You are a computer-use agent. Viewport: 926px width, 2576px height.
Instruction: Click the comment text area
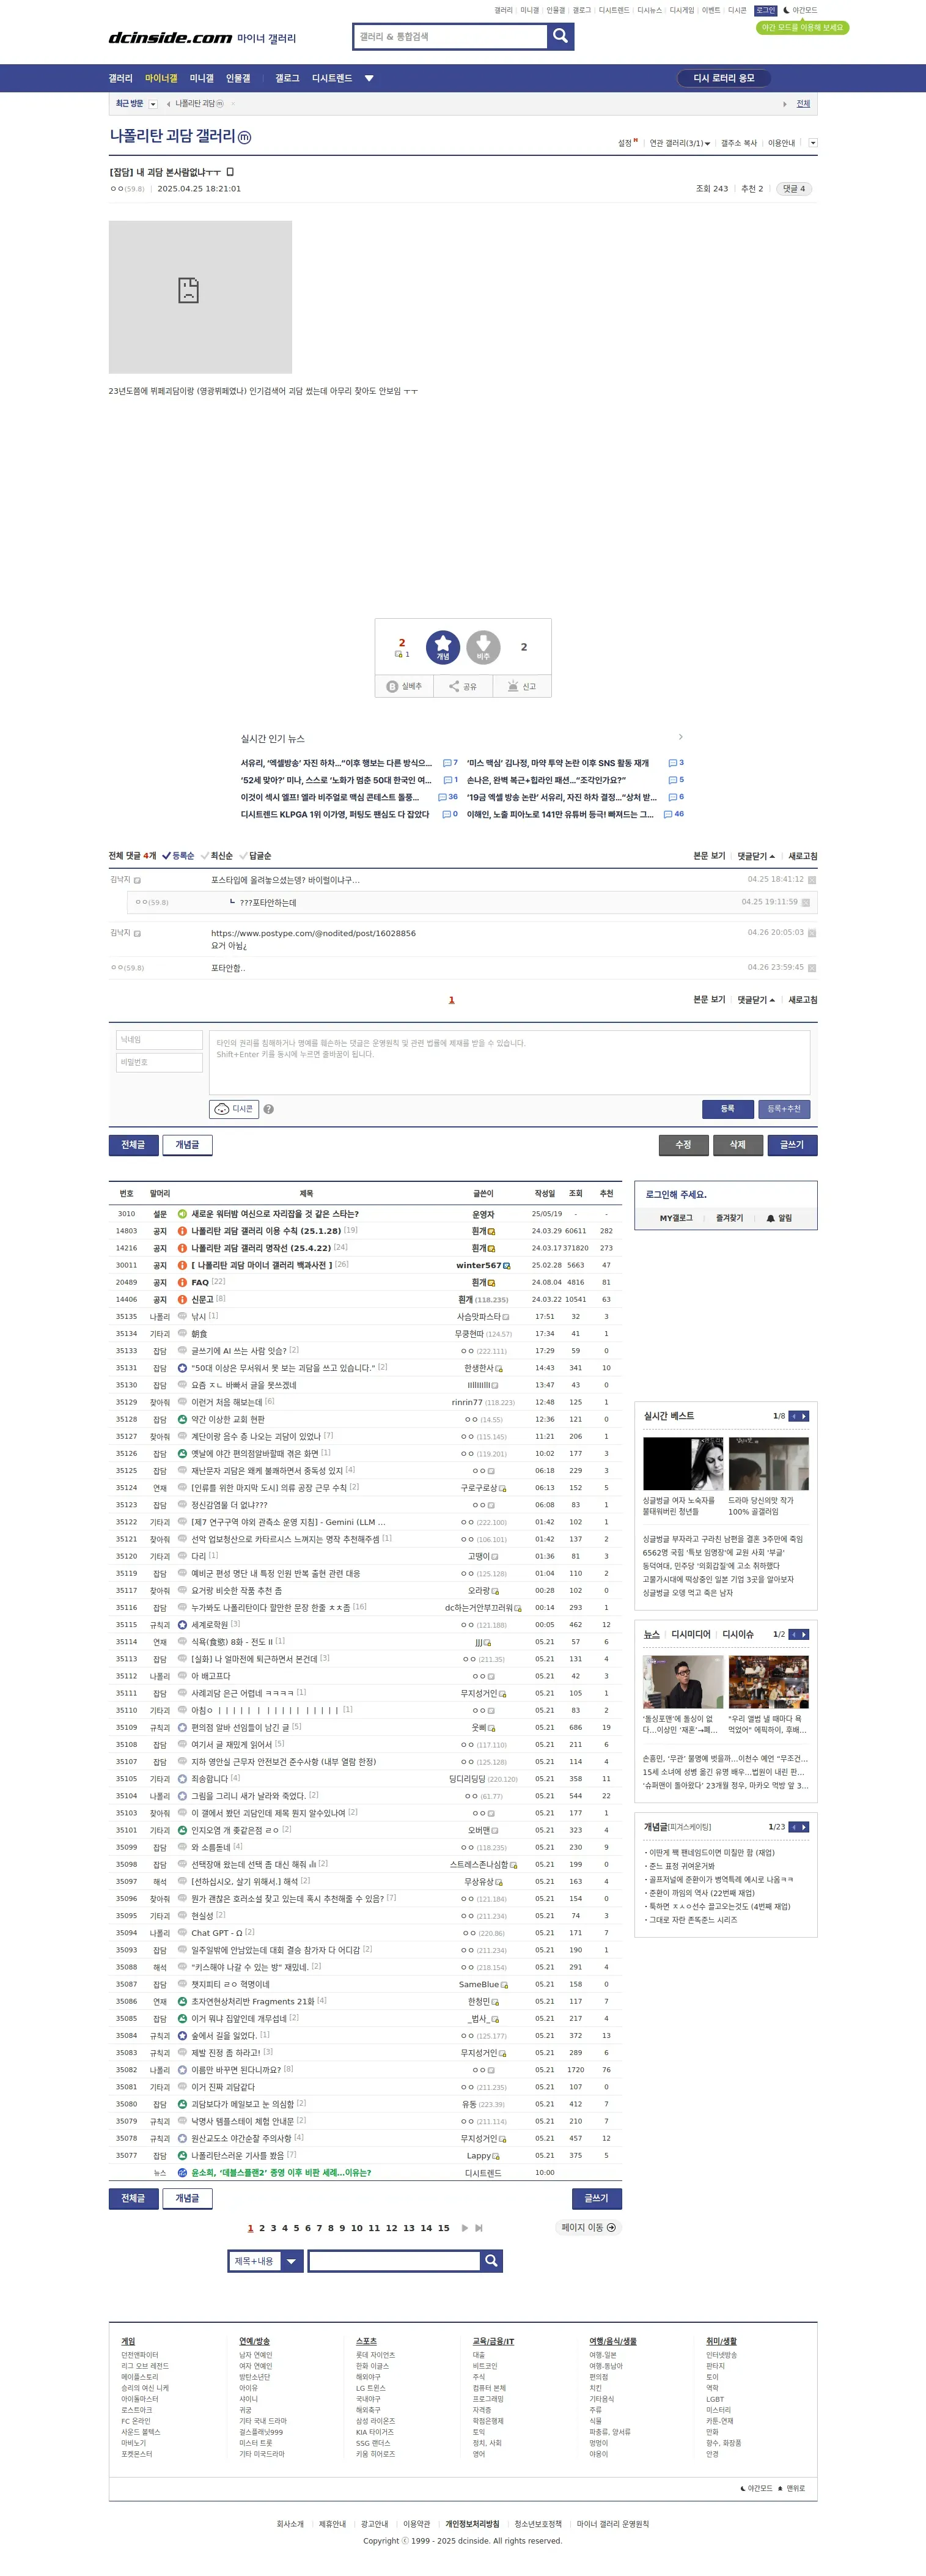[509, 1062]
